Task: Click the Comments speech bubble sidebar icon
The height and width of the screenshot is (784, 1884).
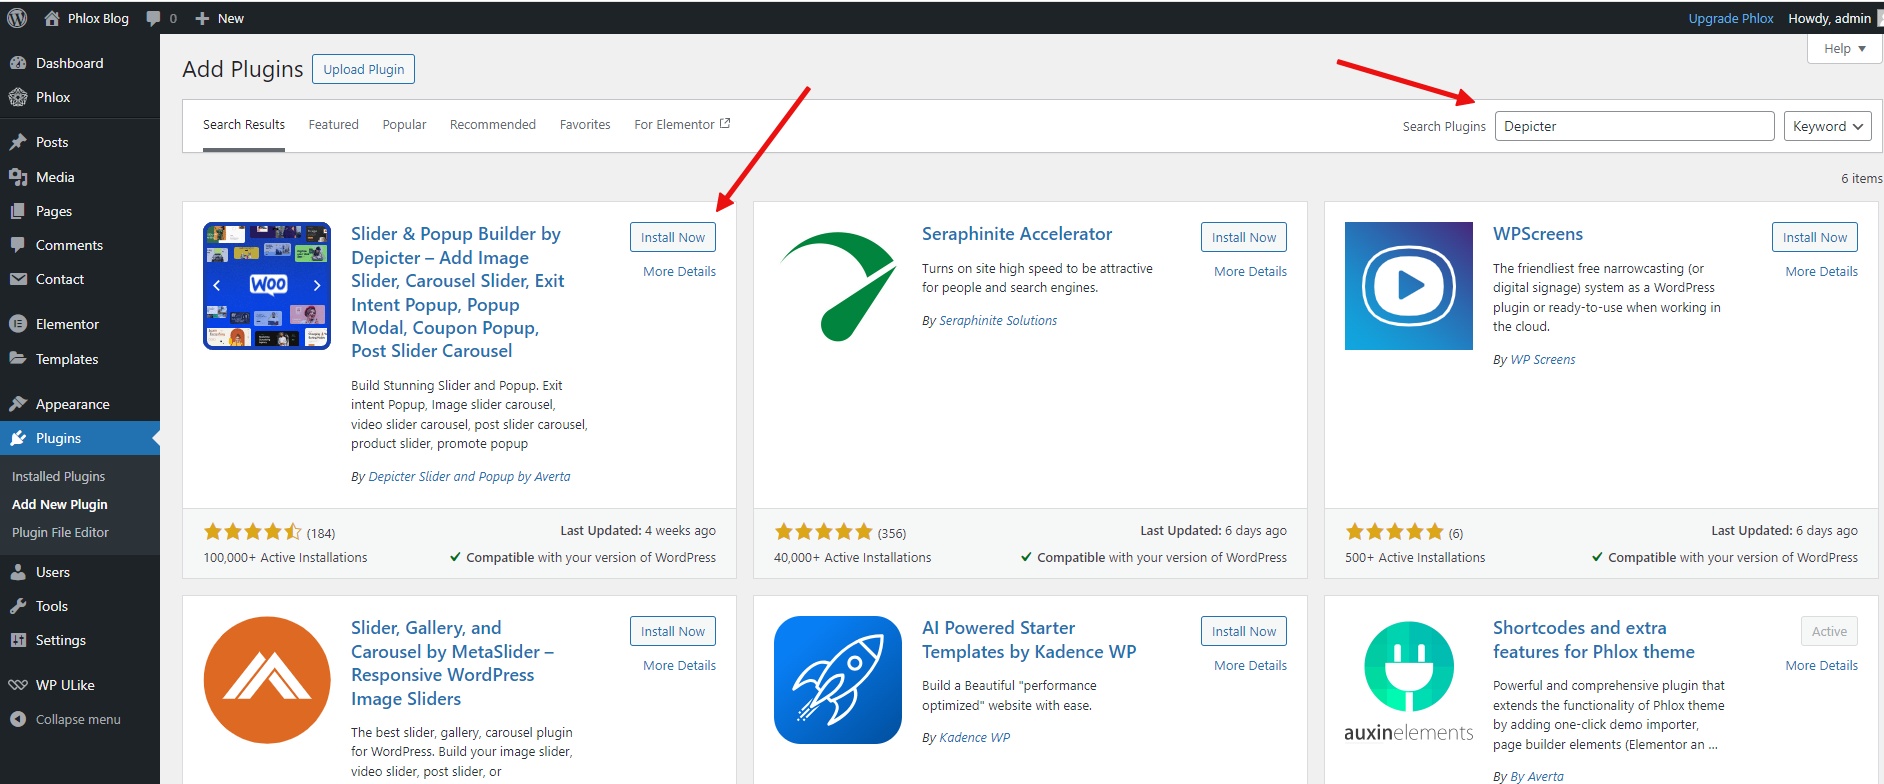Action: [18, 245]
